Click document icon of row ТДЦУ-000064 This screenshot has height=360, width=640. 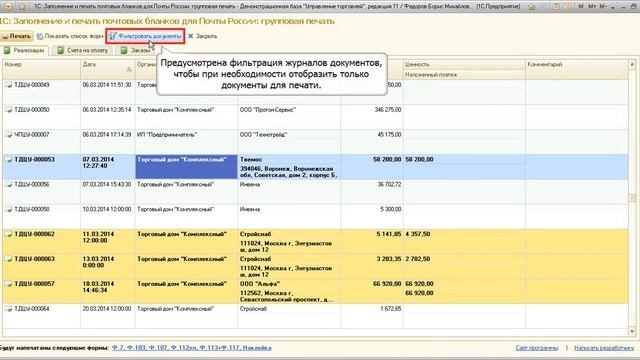click(x=9, y=309)
